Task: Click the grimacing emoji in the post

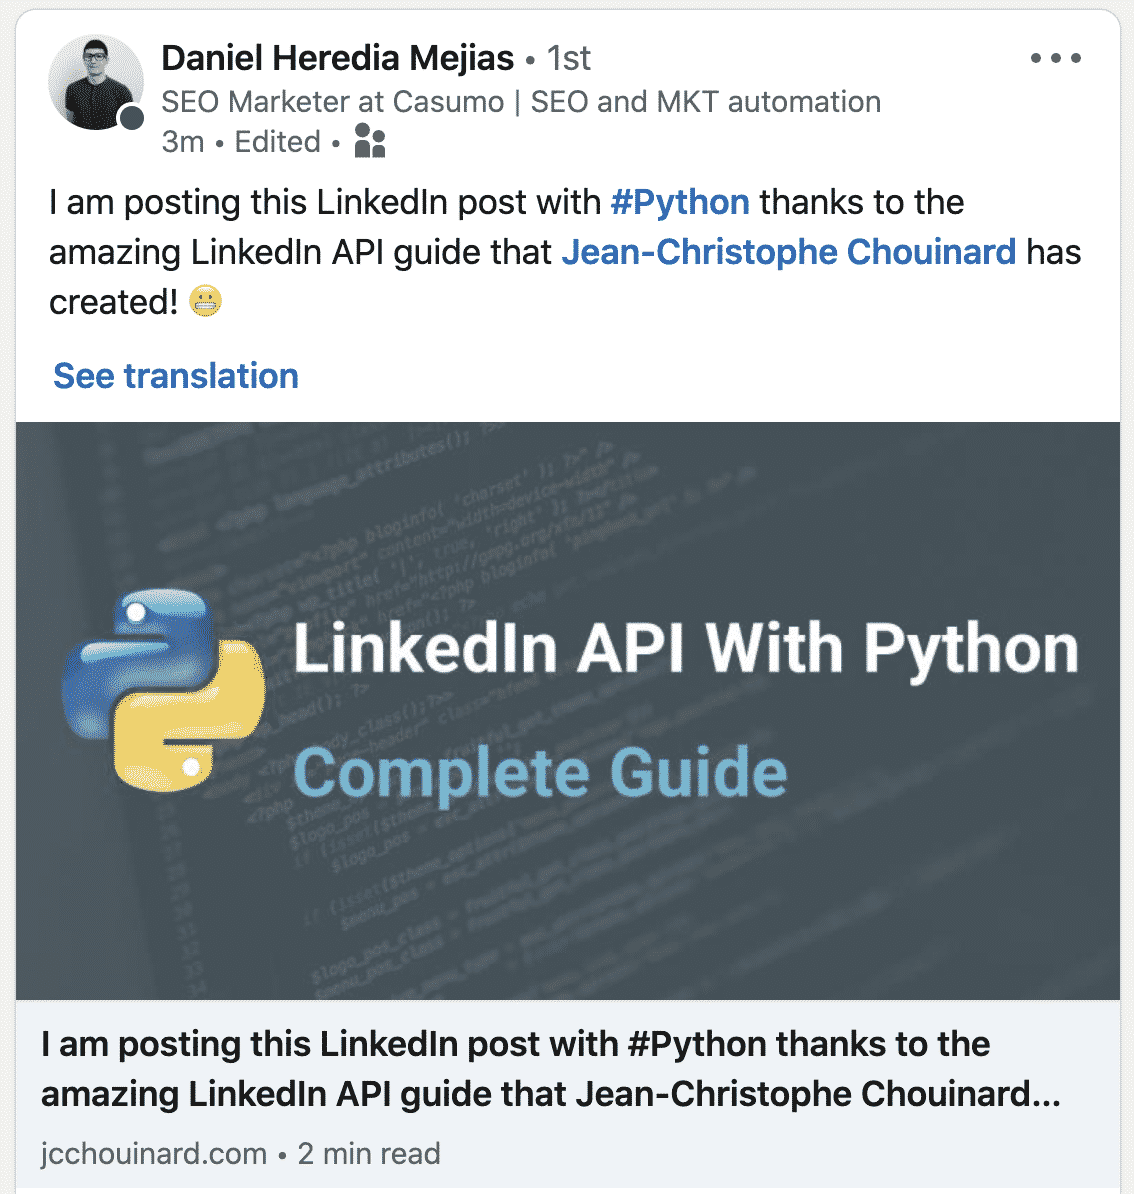Action: pos(205,301)
